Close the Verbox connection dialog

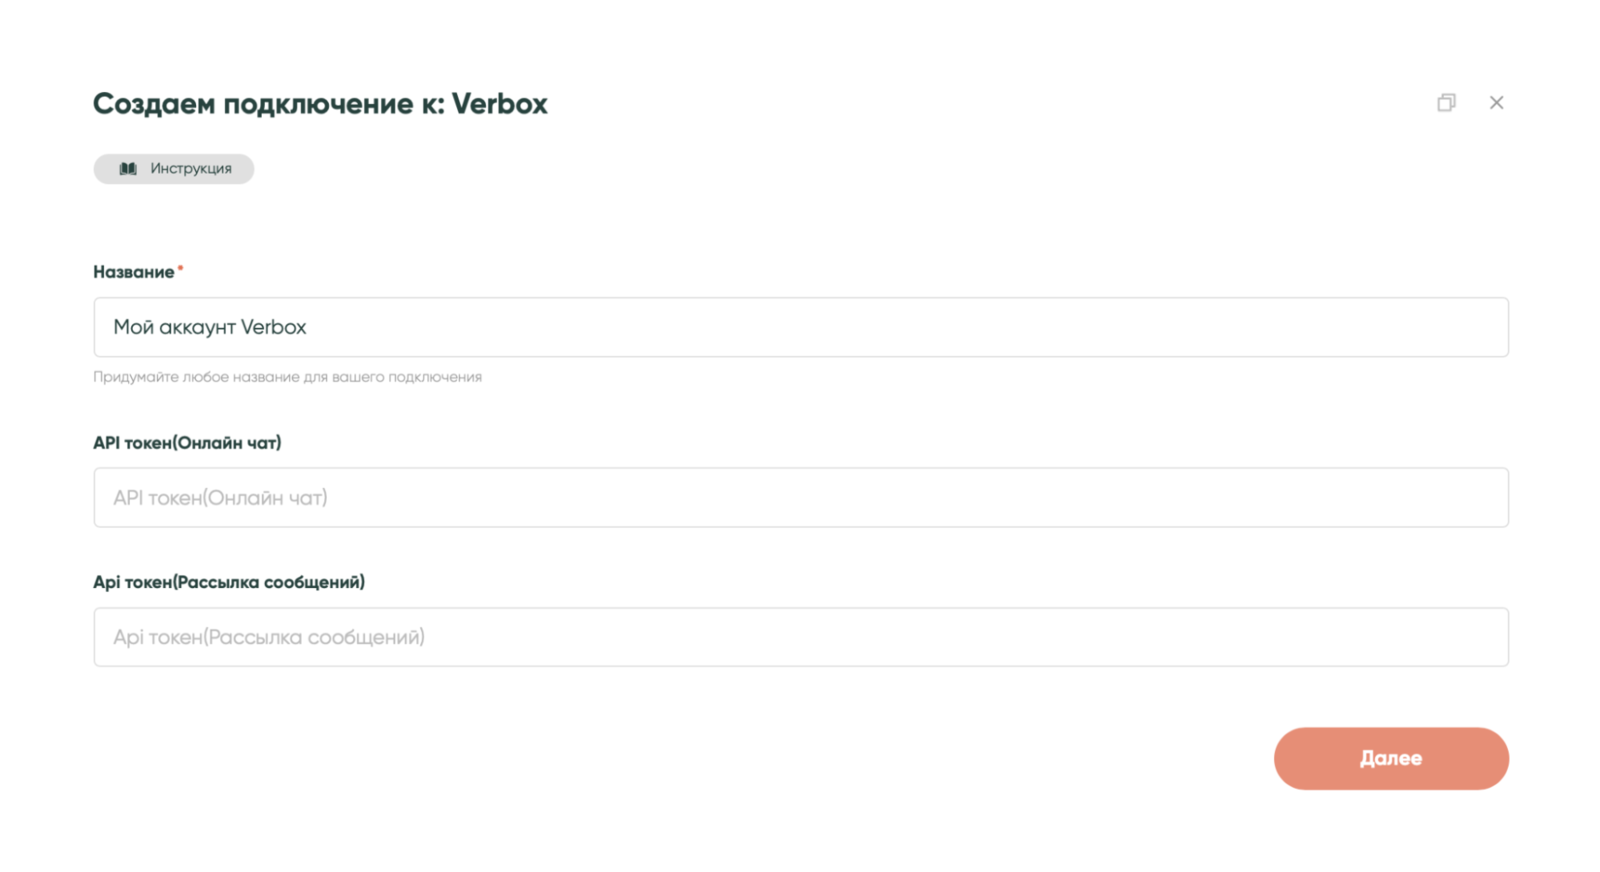(1496, 103)
